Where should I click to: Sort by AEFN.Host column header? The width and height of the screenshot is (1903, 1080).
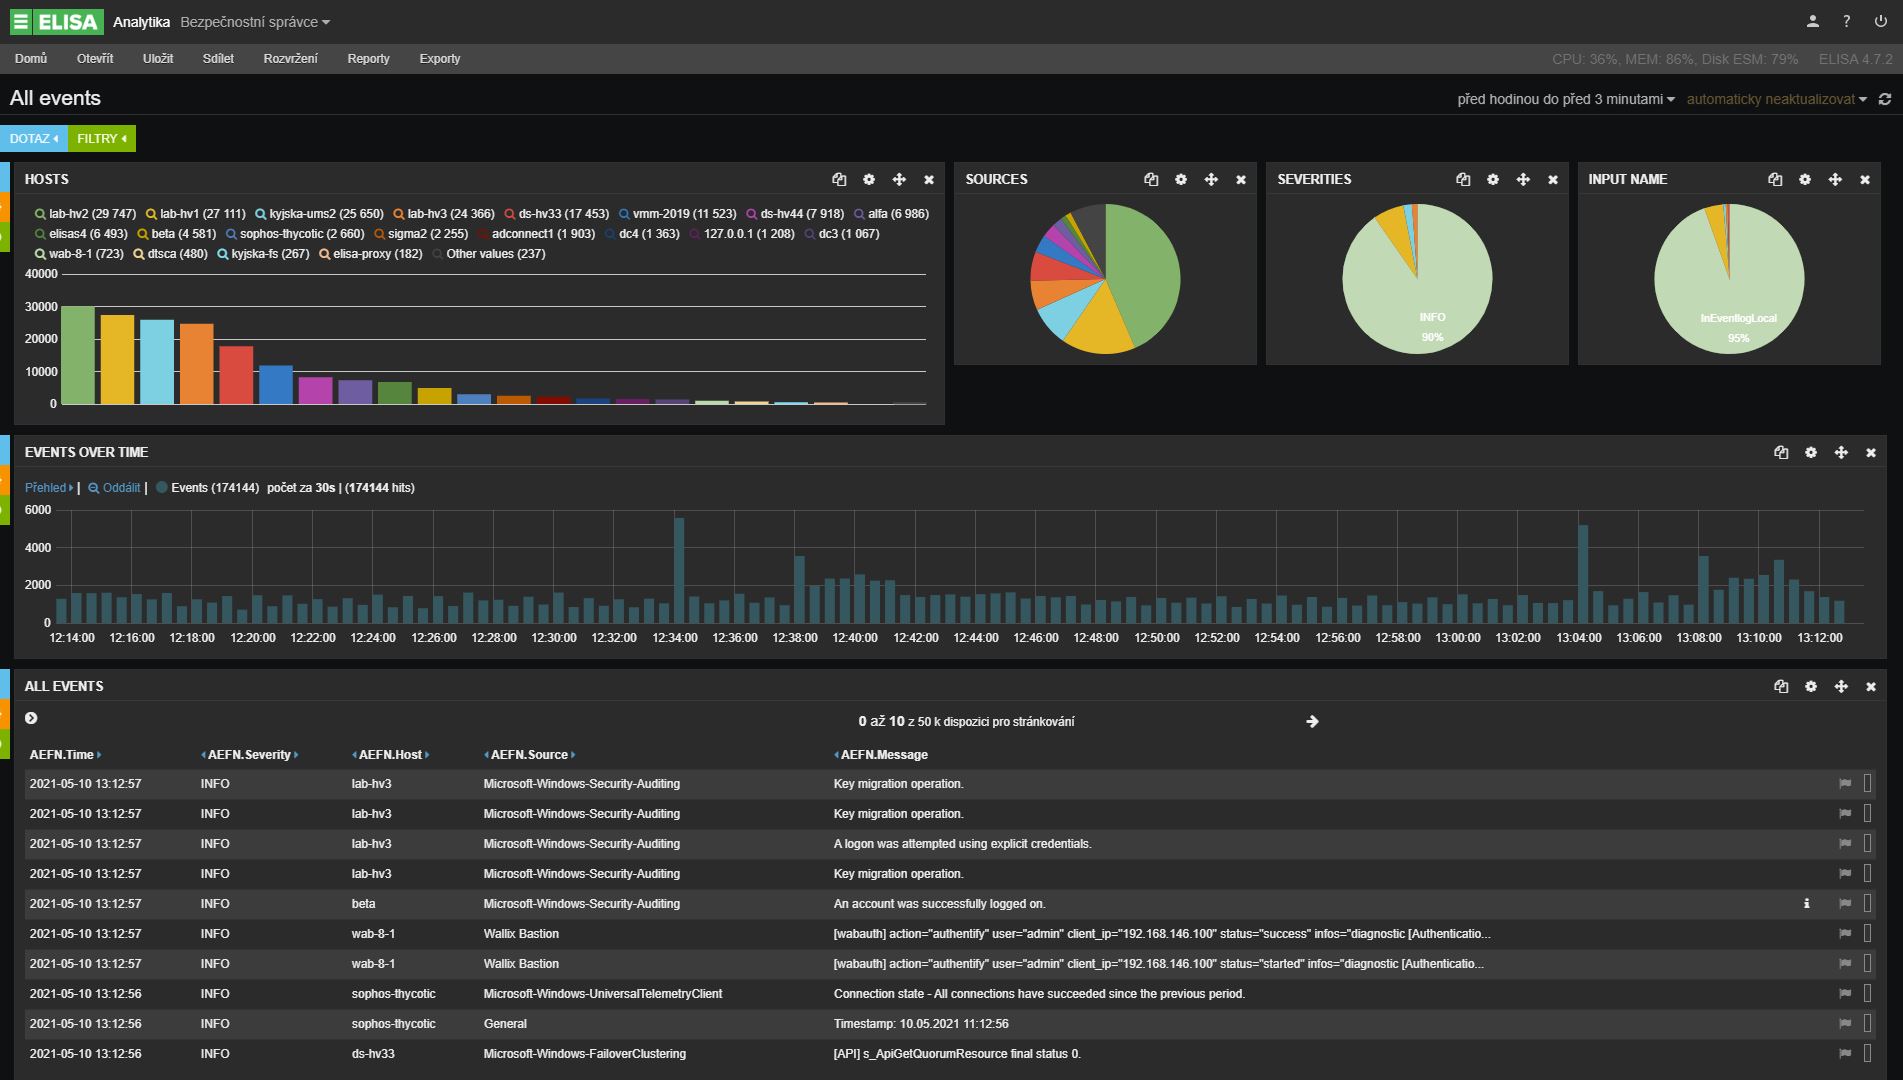391,754
